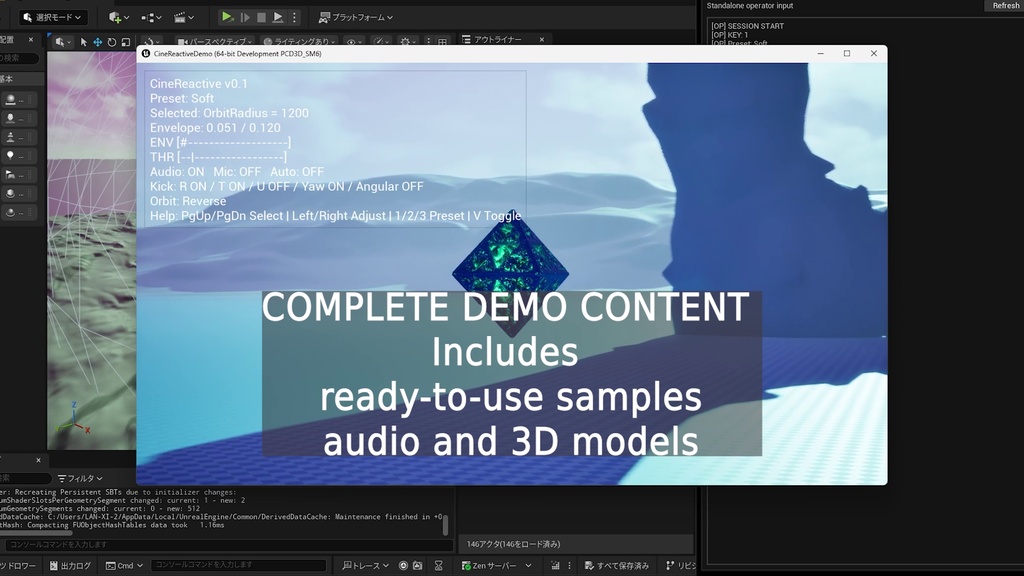The image size is (1024, 576).
Task: Choose the scale tool in viewport
Action: [125, 42]
